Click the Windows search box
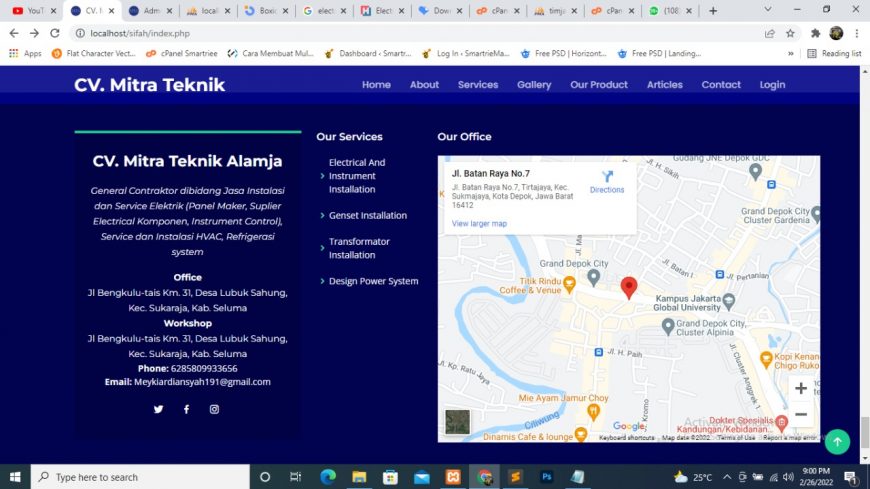This screenshot has height=489, width=870. pos(140,477)
